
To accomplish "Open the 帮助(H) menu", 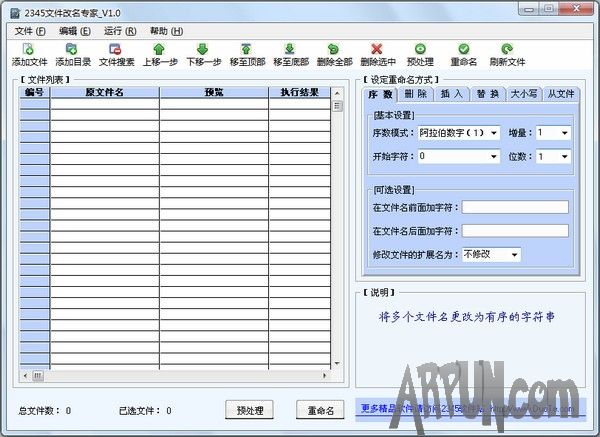I will coord(166,31).
